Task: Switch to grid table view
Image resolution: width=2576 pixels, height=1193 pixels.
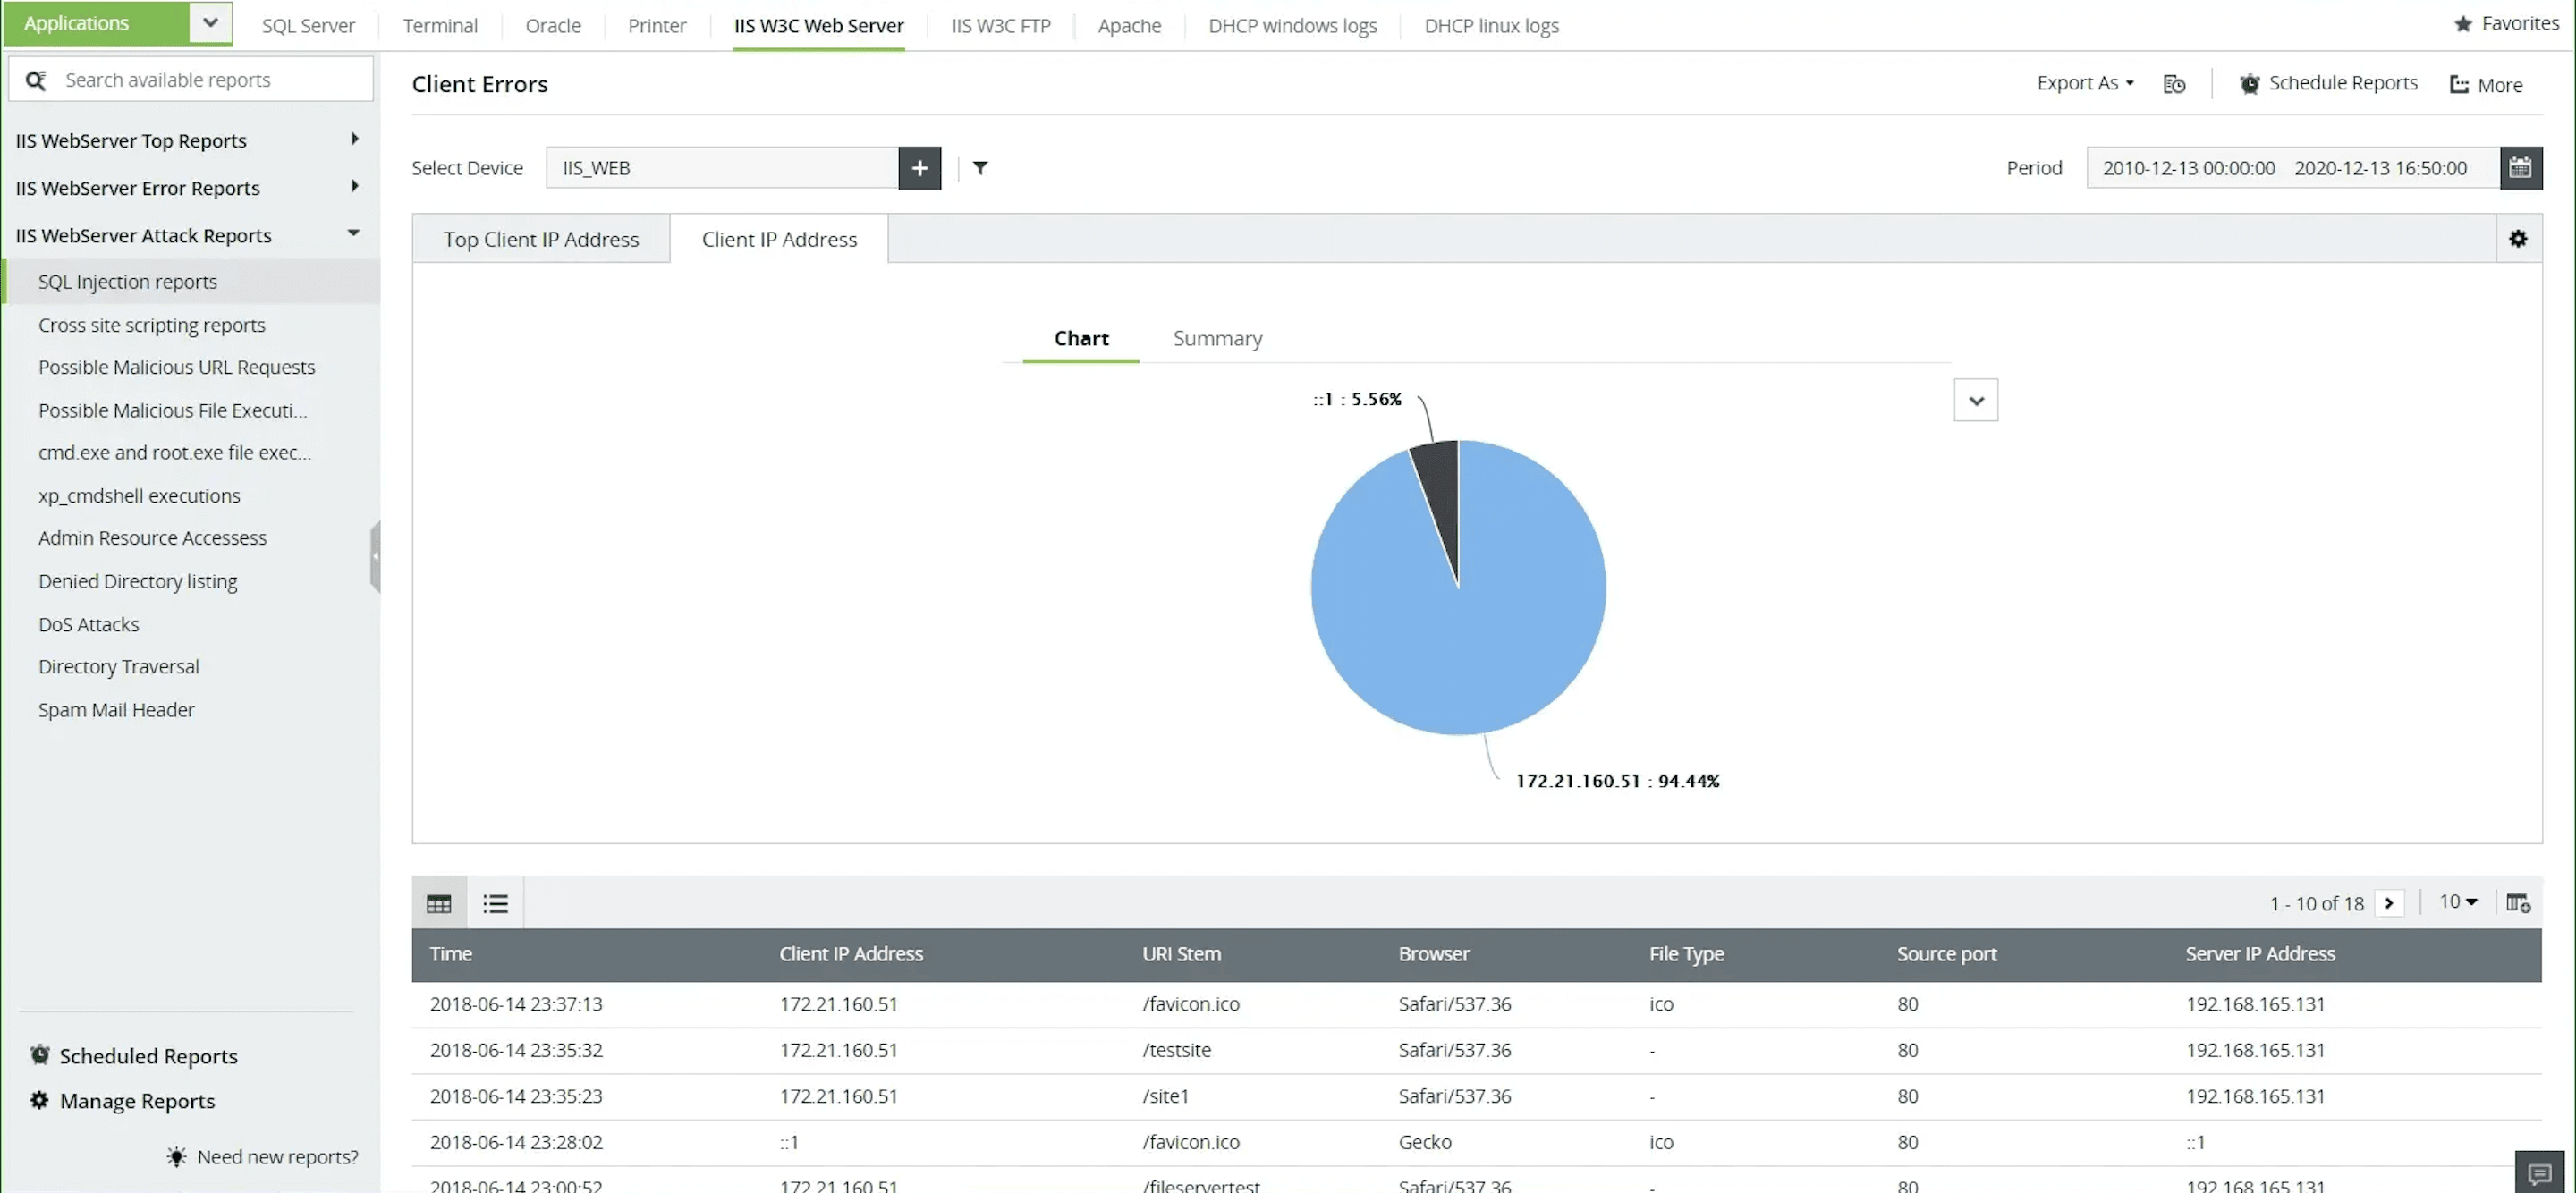Action: pos(439,904)
